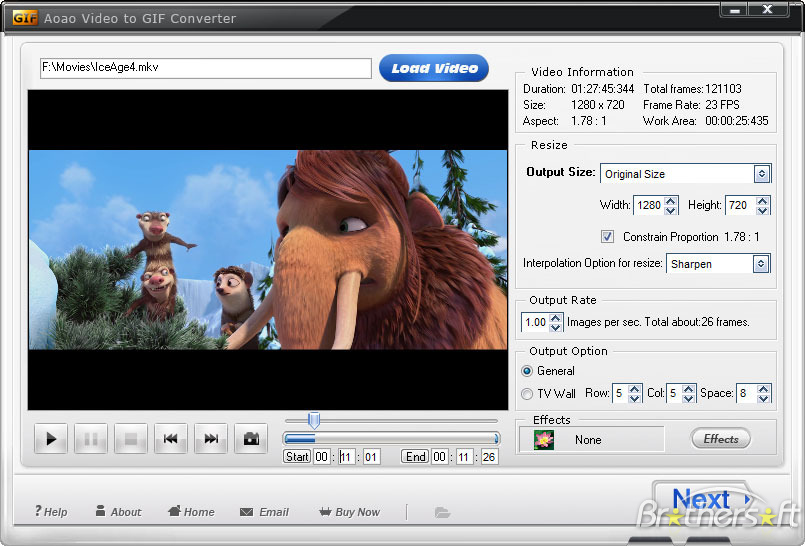Pause the video playback
The image size is (805, 546).
91,438
